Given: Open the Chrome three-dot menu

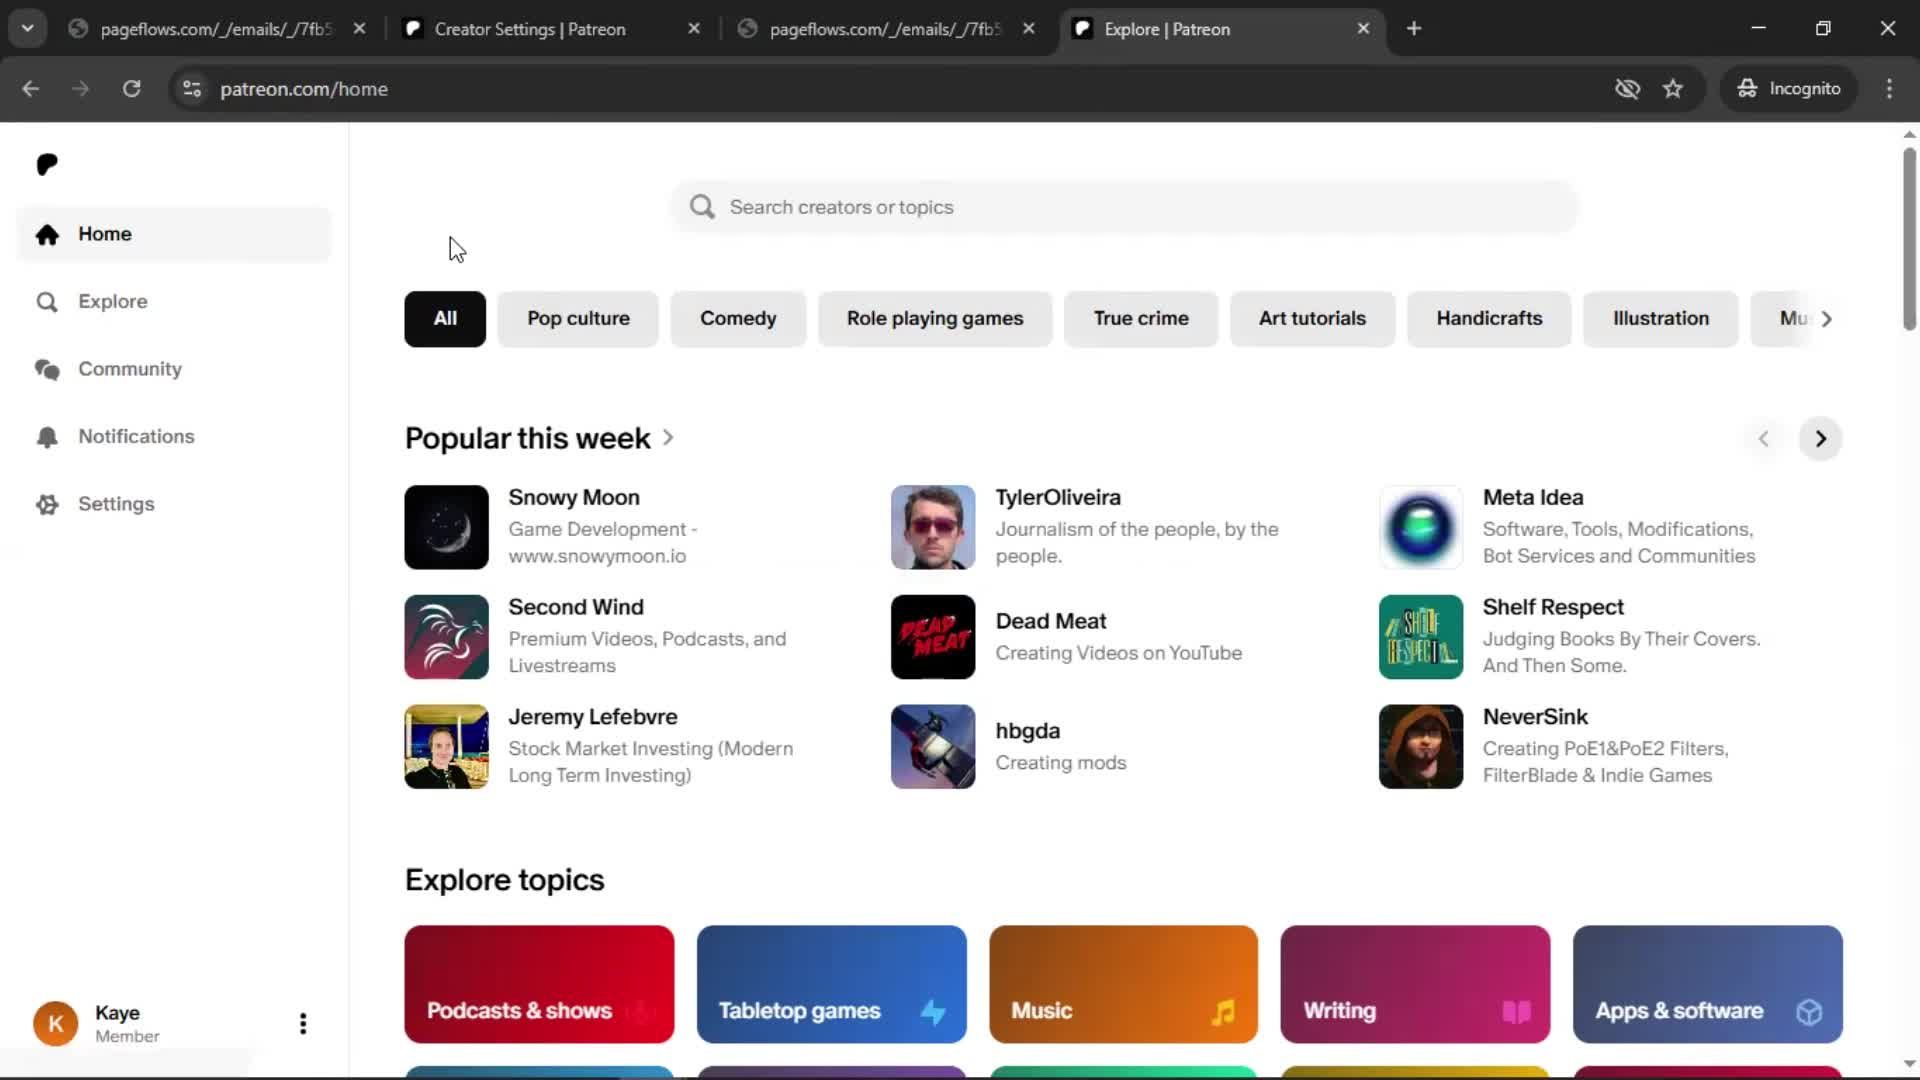Looking at the screenshot, I should [x=1889, y=89].
